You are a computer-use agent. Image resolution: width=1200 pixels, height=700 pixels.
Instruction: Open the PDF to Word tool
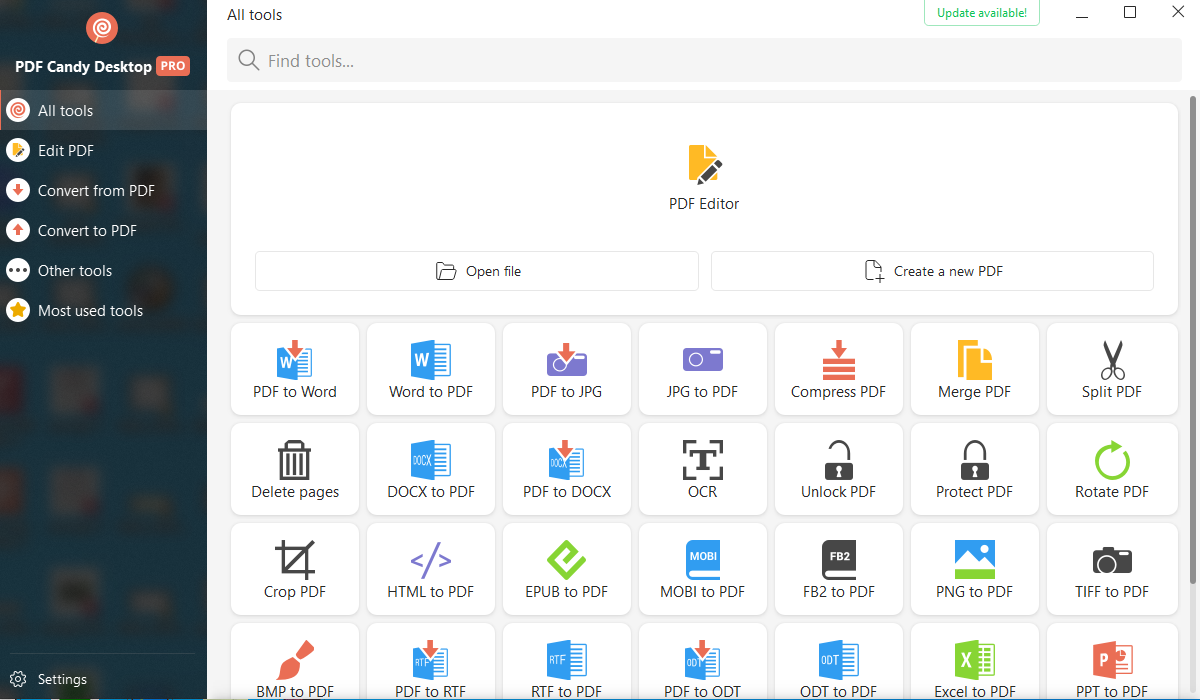tap(294, 369)
